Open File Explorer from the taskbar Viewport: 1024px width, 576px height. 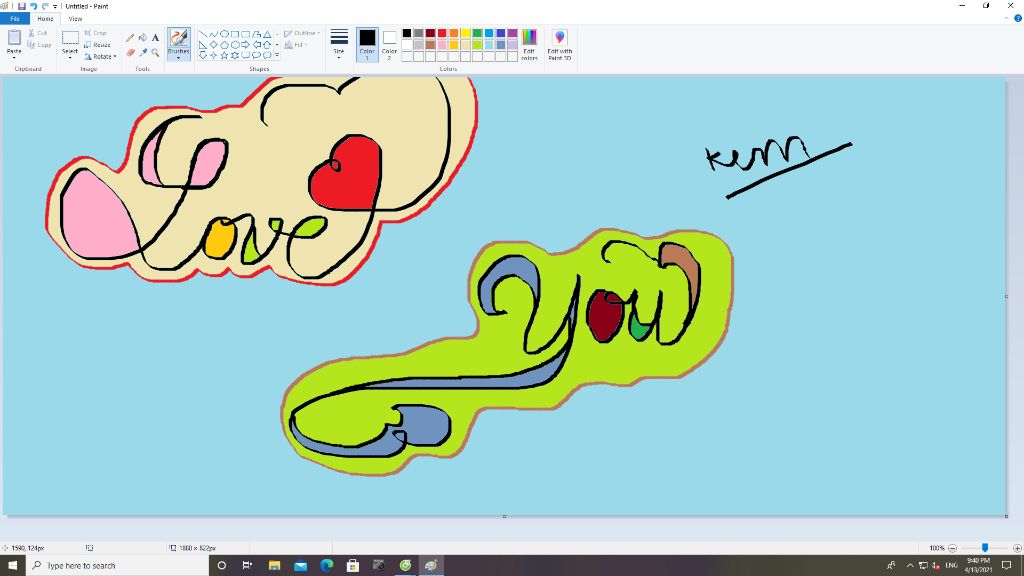click(274, 566)
